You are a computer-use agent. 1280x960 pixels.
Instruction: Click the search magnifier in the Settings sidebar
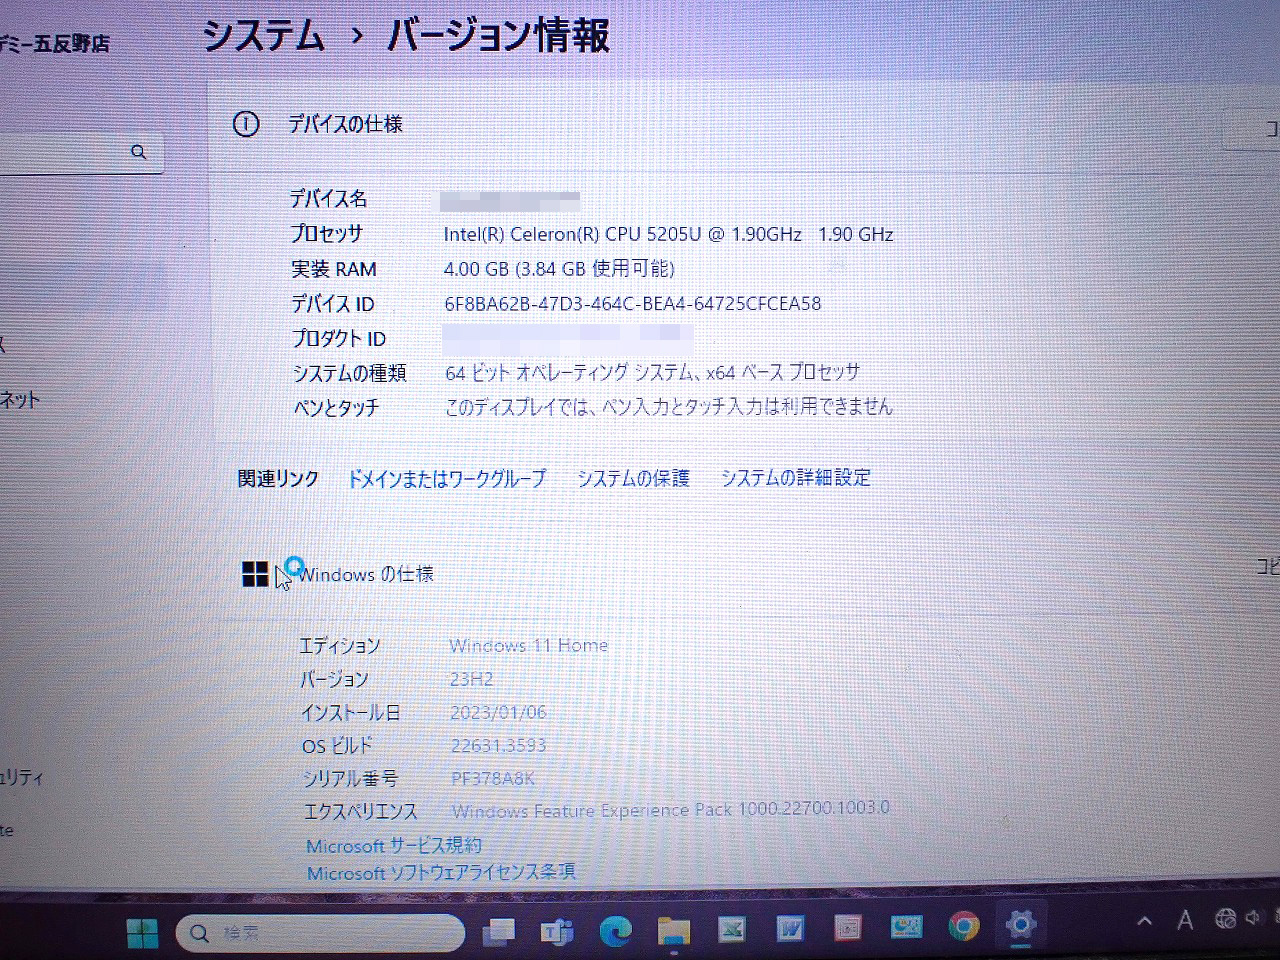click(x=139, y=152)
